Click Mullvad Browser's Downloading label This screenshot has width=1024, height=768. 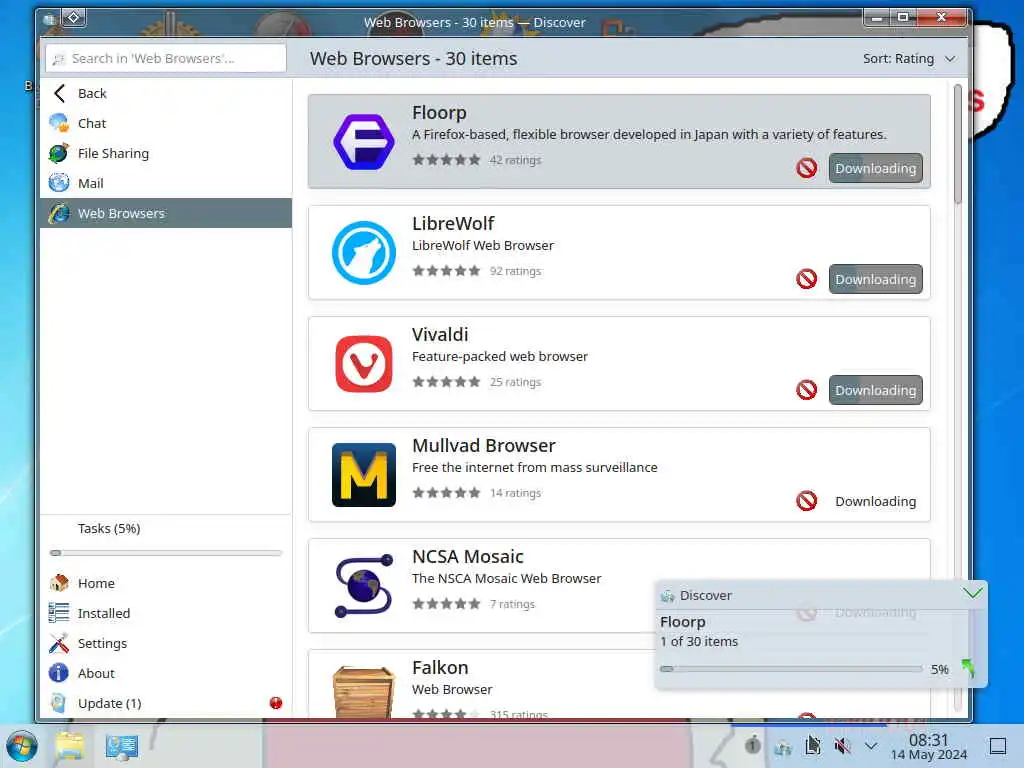[875, 502]
